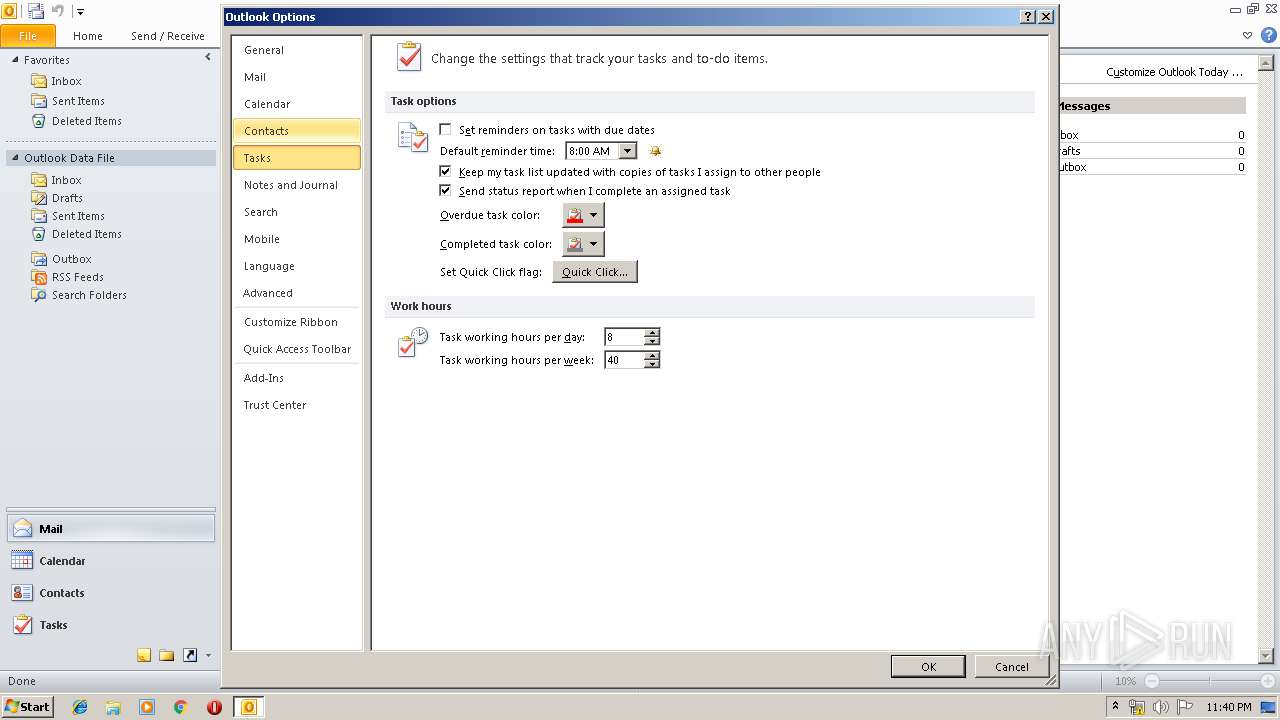The width and height of the screenshot is (1280, 720).
Task: Select Quick Access Toolbar options category
Action: pos(297,349)
